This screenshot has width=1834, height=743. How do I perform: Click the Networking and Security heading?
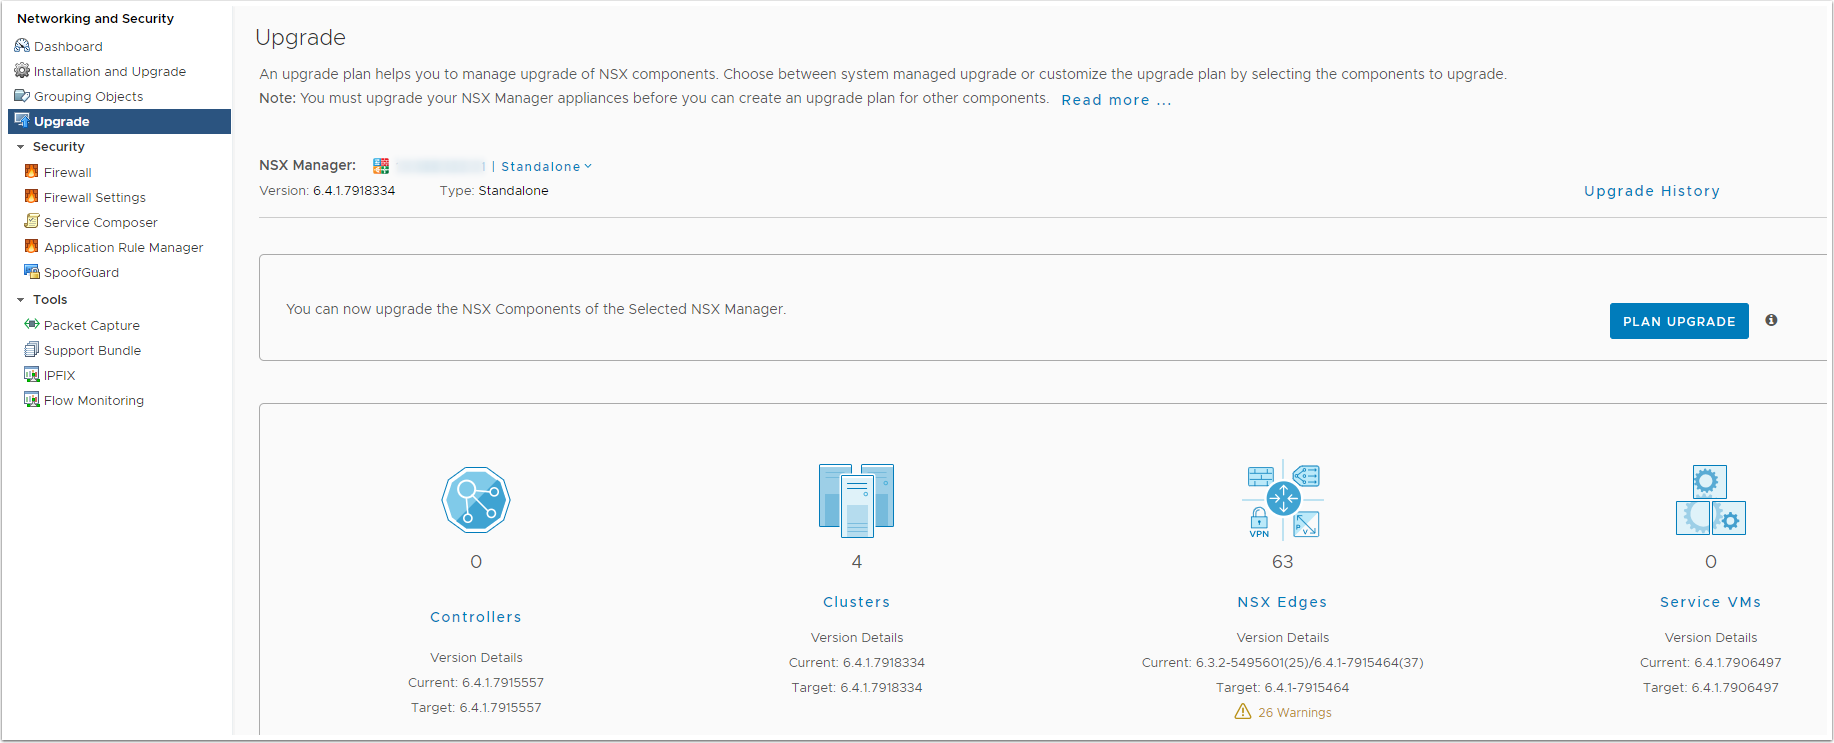(95, 18)
